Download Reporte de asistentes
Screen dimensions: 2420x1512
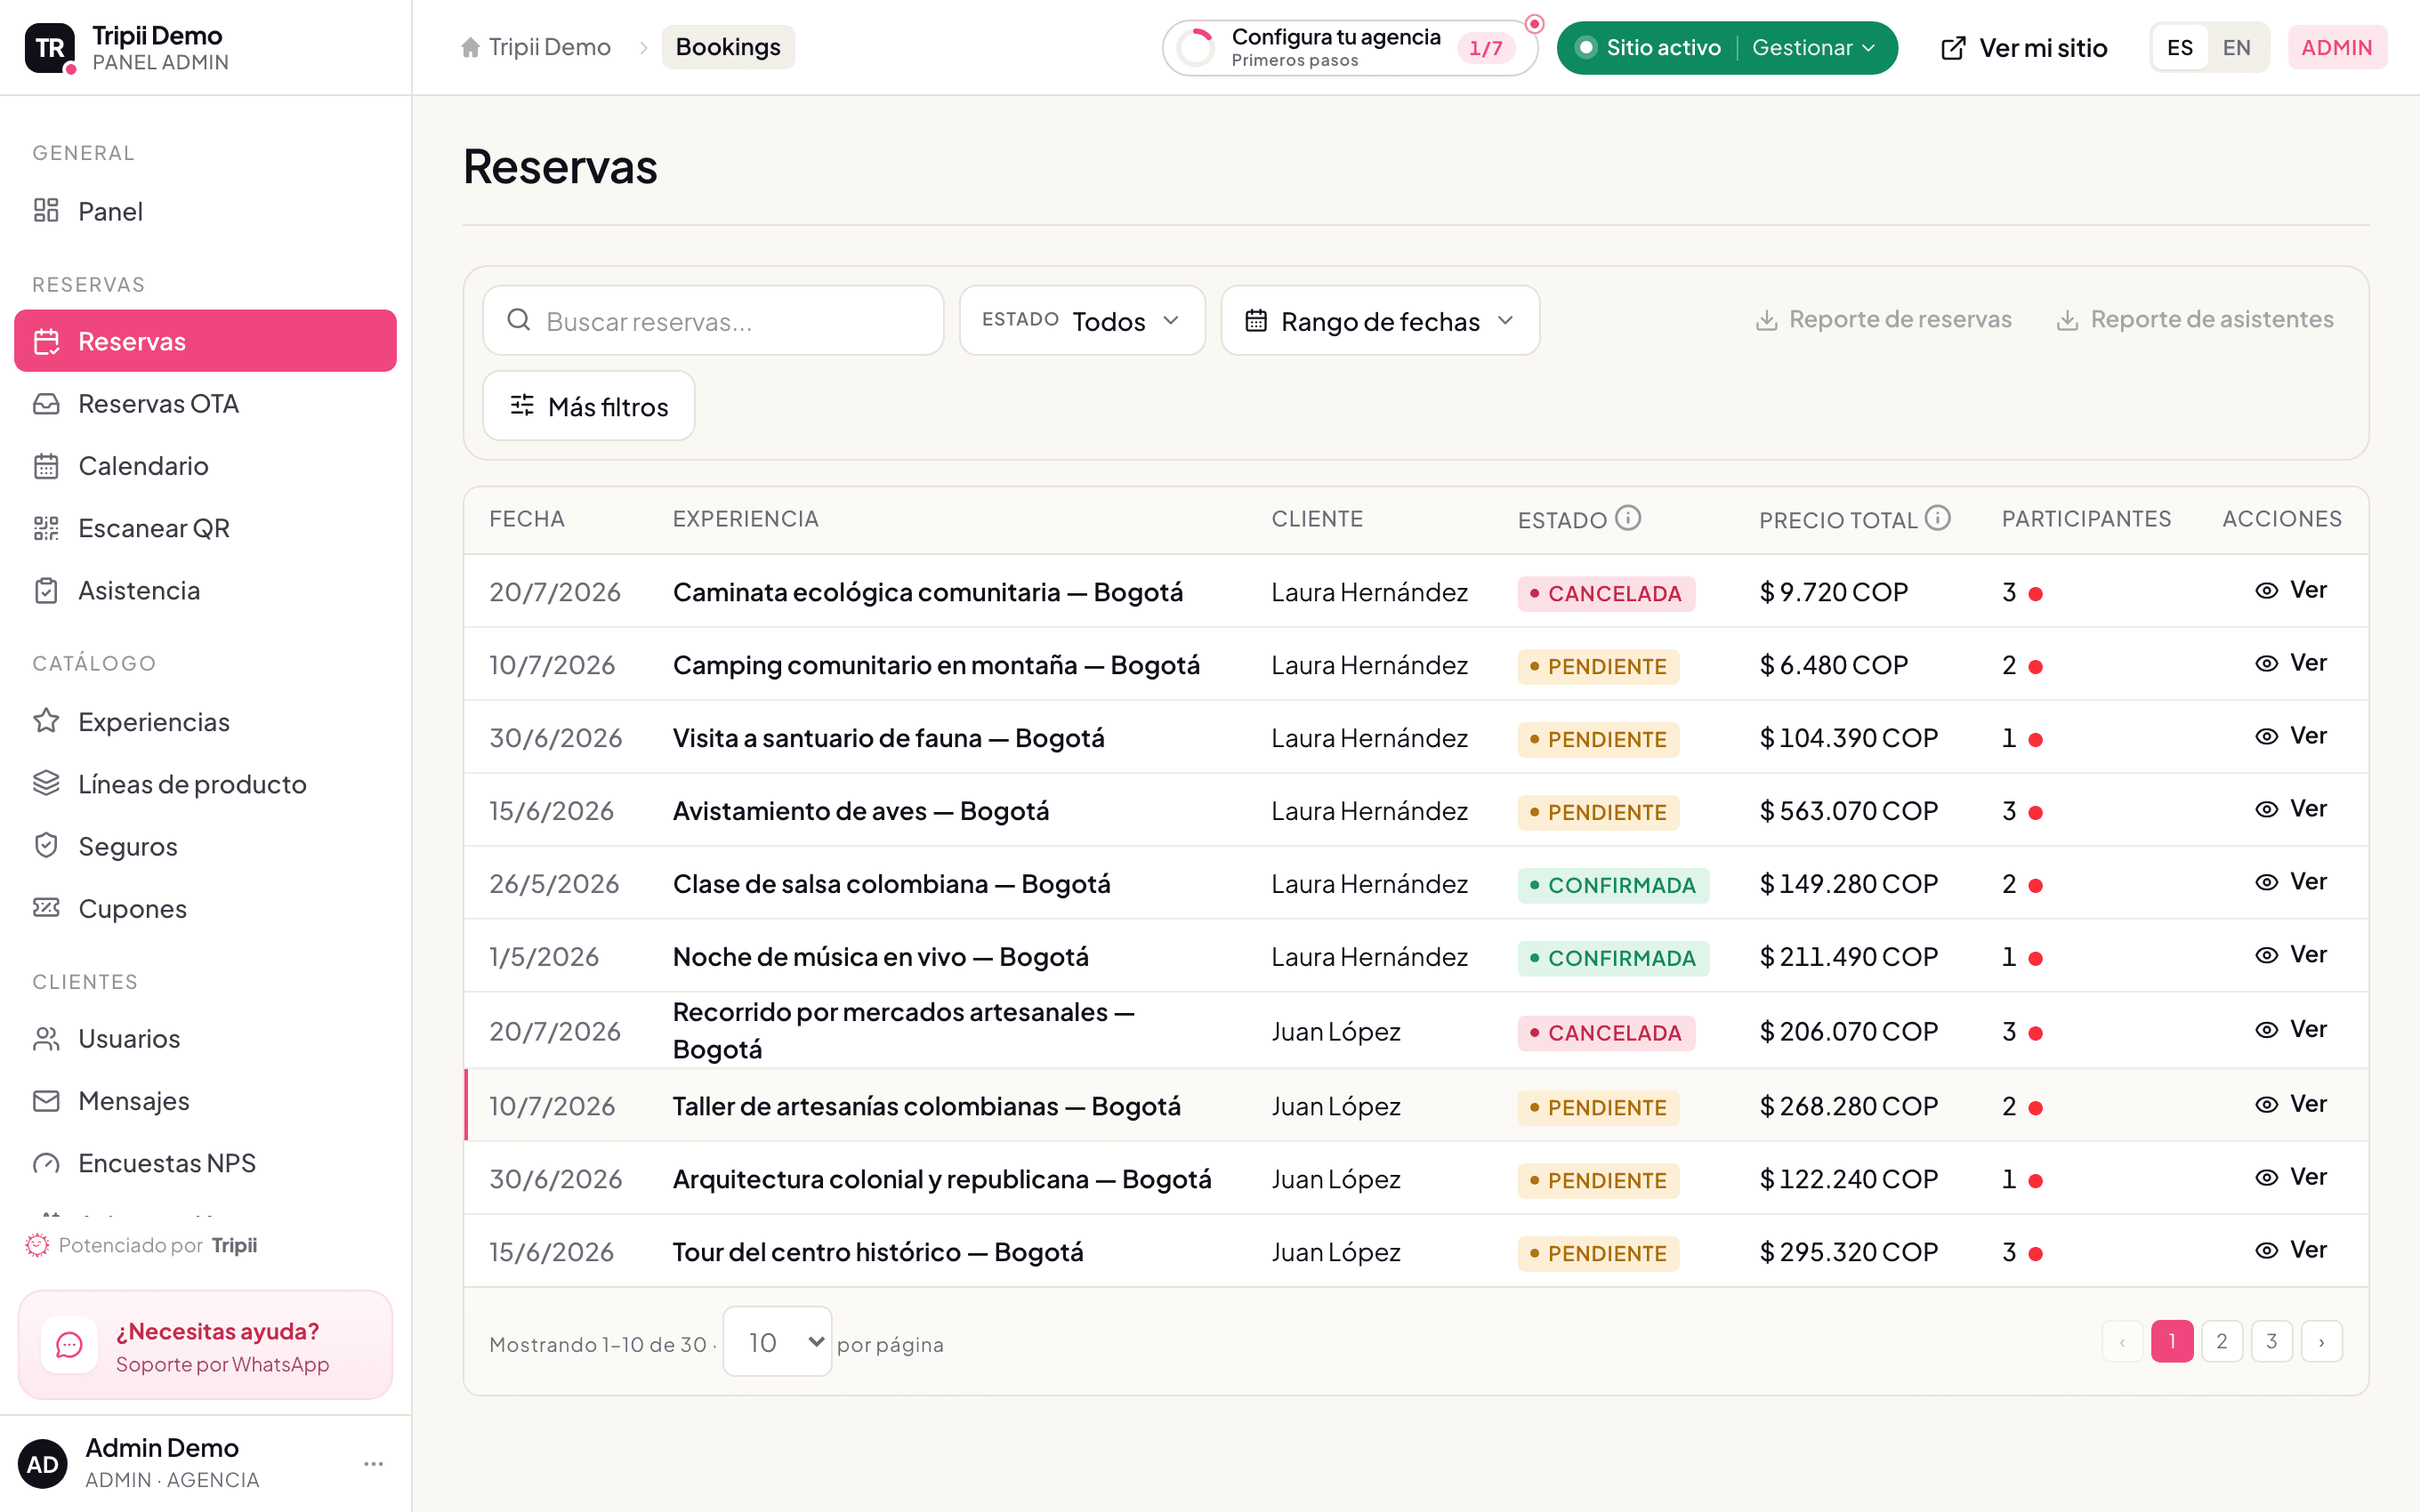click(x=2194, y=319)
